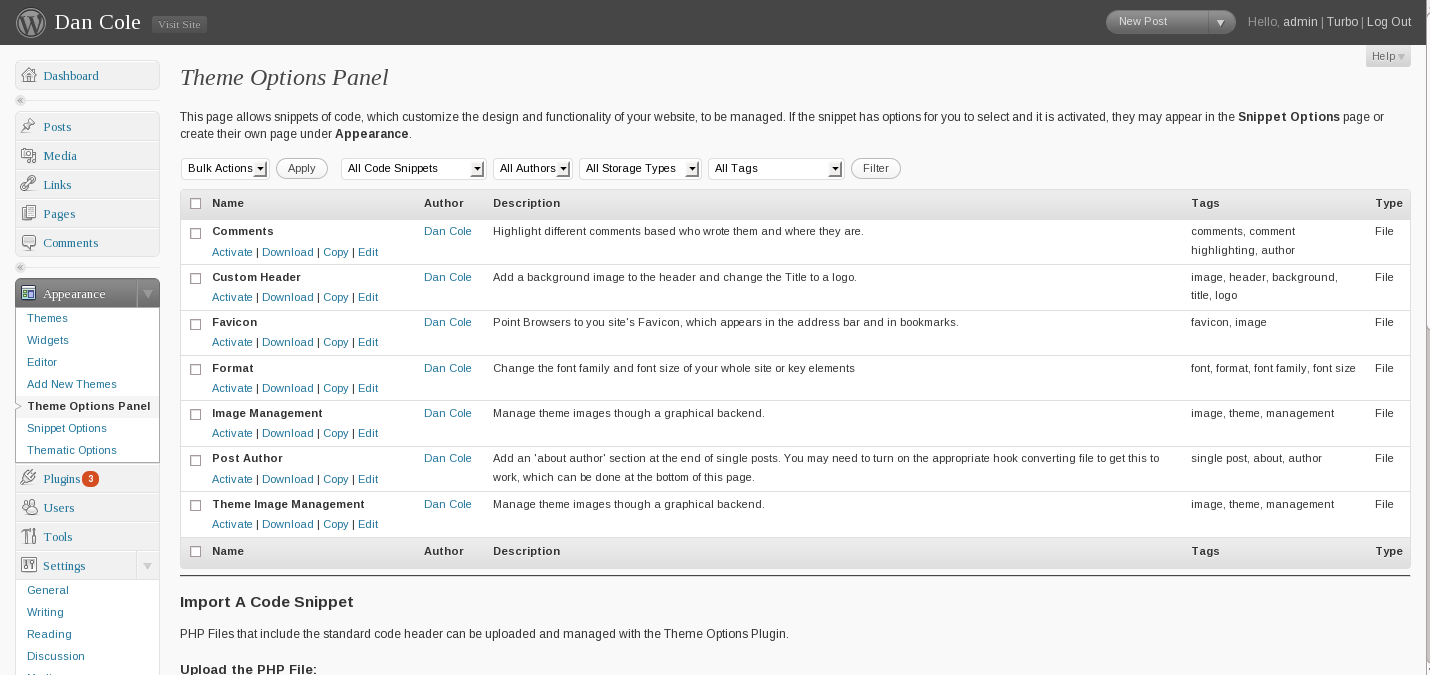1430x675 pixels.
Task: Click the Media icon in sidebar
Action: tap(29, 156)
